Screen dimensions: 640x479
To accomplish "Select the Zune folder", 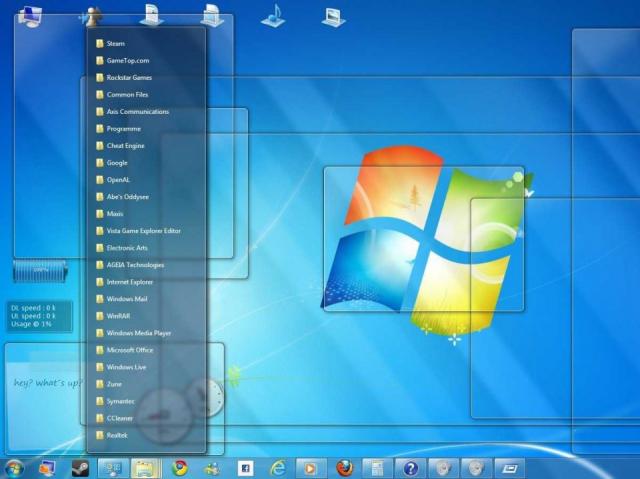I will point(109,384).
